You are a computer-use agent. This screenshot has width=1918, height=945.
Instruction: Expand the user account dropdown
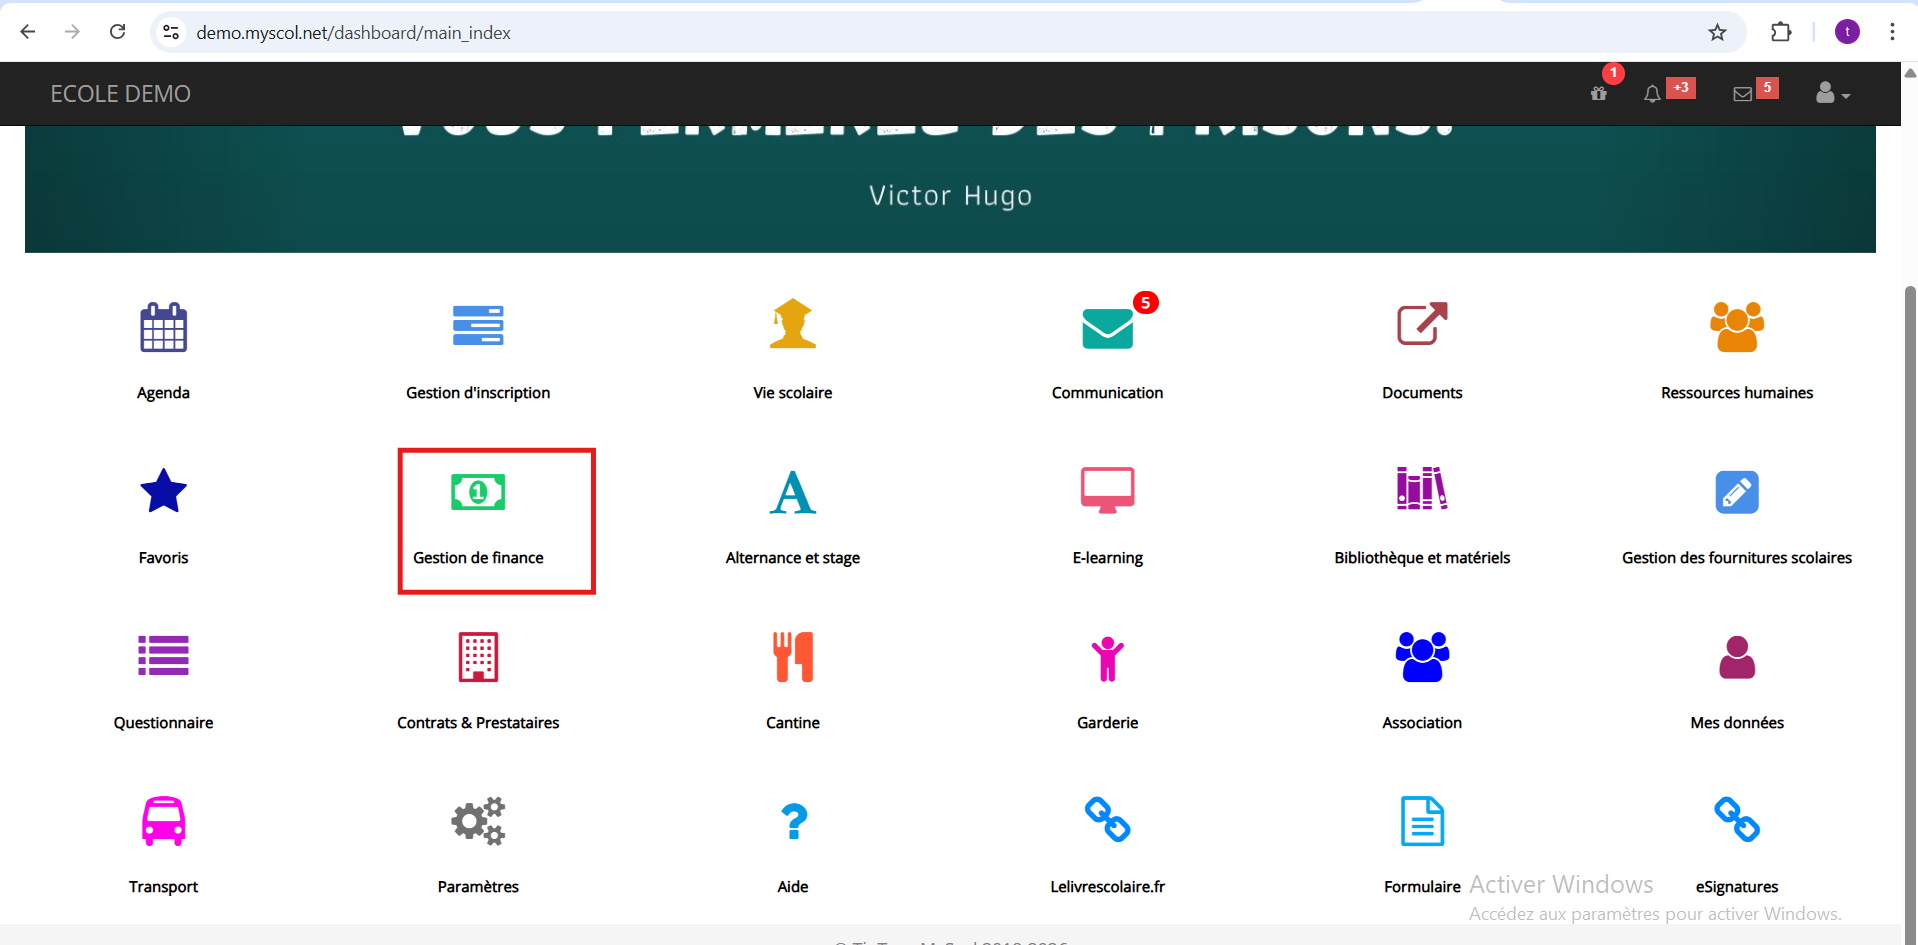point(1832,94)
